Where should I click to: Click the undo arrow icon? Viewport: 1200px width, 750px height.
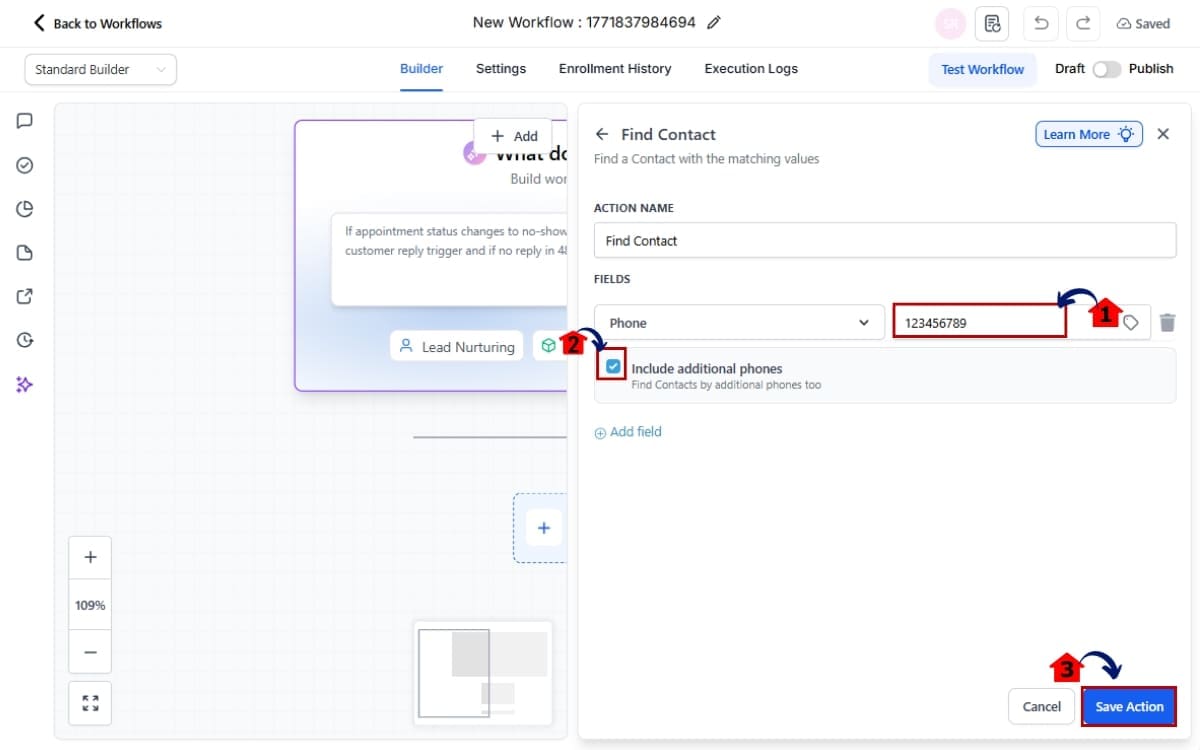[1040, 23]
